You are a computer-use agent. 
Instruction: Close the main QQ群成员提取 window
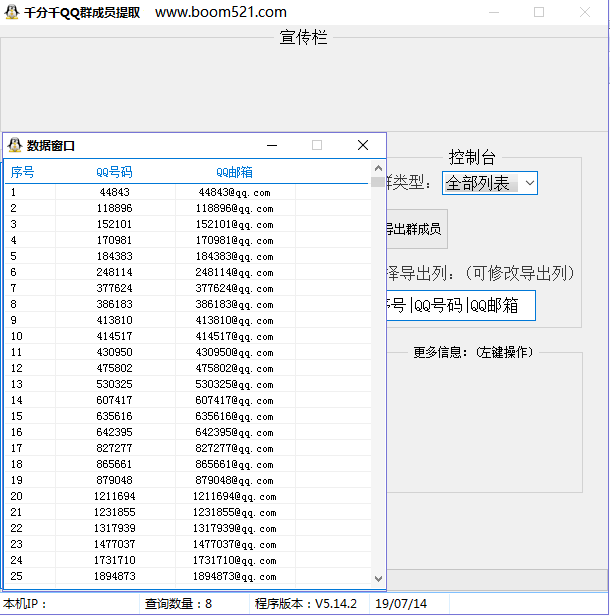(x=585, y=13)
